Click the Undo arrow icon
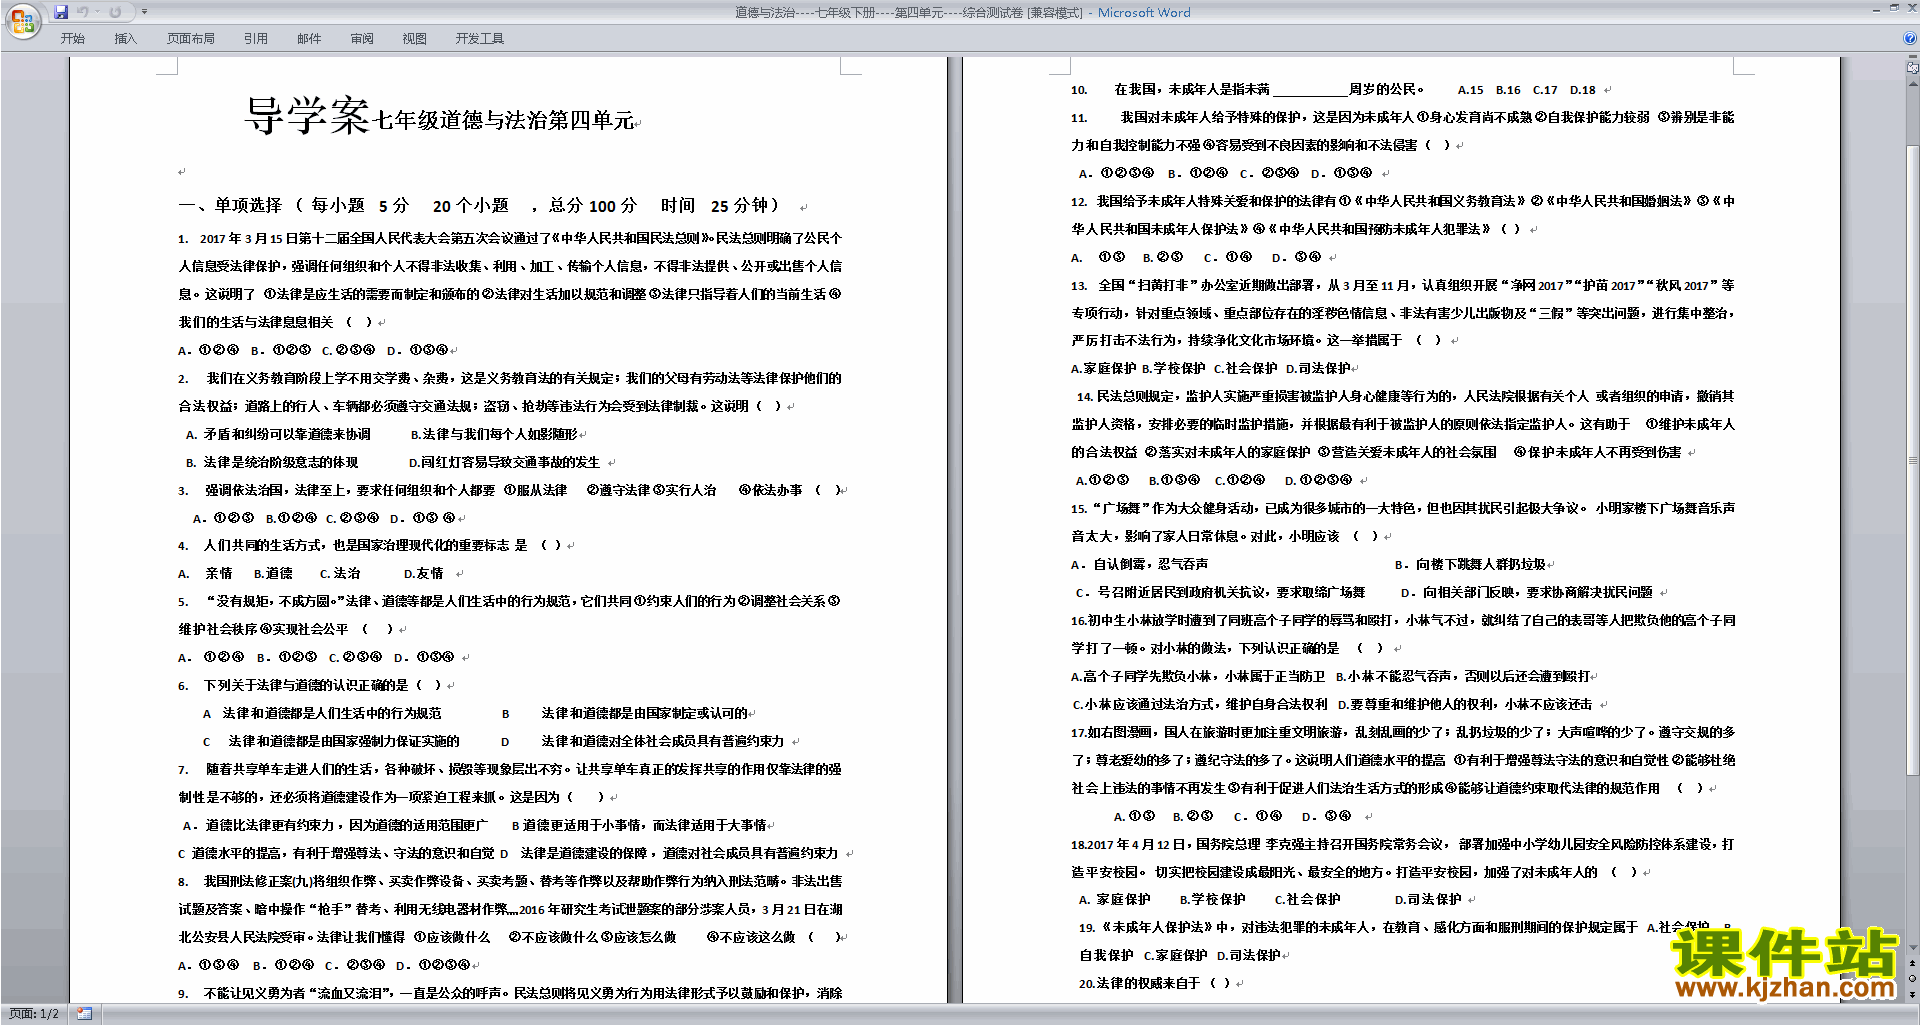 tap(83, 12)
